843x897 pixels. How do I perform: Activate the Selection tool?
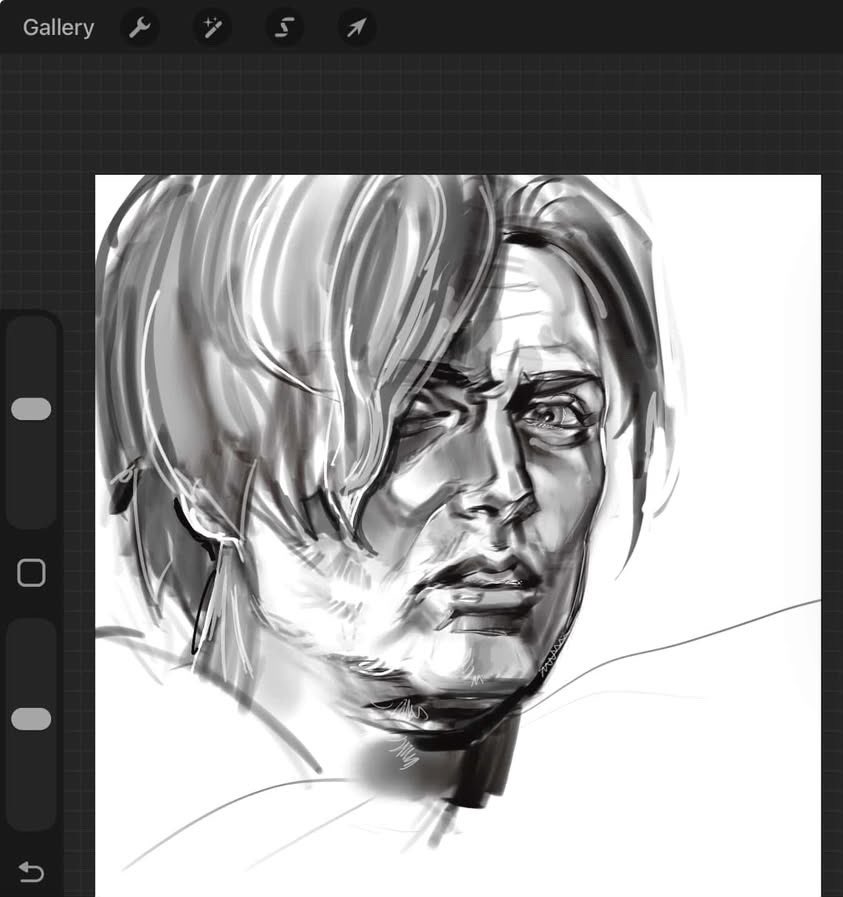[x=284, y=27]
